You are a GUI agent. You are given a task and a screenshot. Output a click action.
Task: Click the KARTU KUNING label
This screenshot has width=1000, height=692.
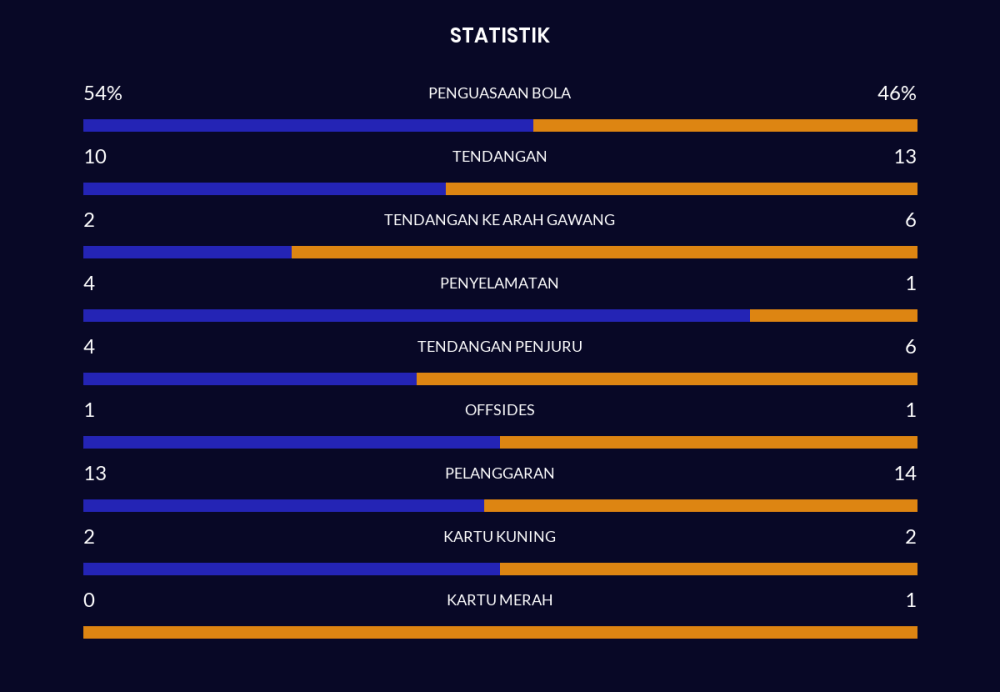pyautogui.click(x=499, y=537)
